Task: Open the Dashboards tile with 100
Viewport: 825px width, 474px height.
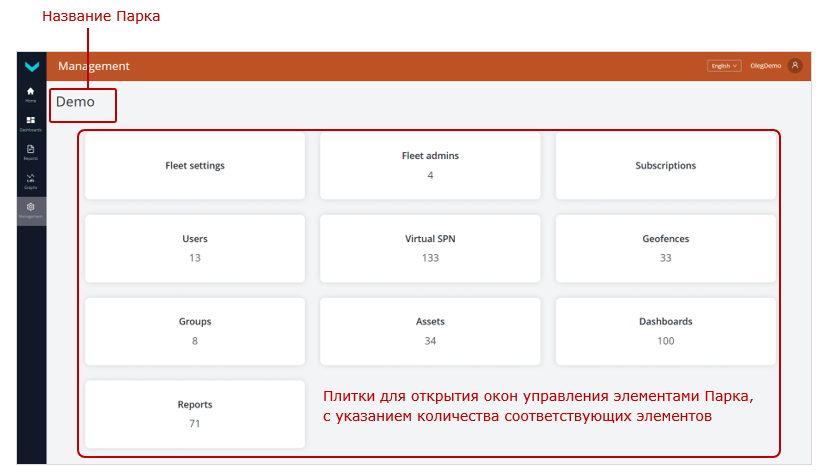Action: 666,331
